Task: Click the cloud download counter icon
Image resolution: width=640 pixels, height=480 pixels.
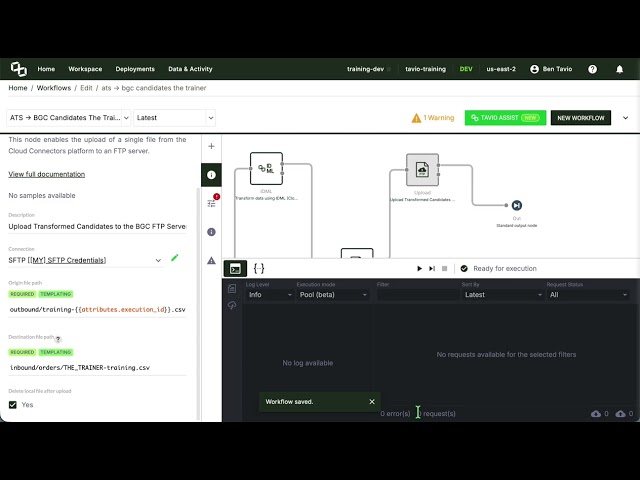Action: tap(596, 413)
